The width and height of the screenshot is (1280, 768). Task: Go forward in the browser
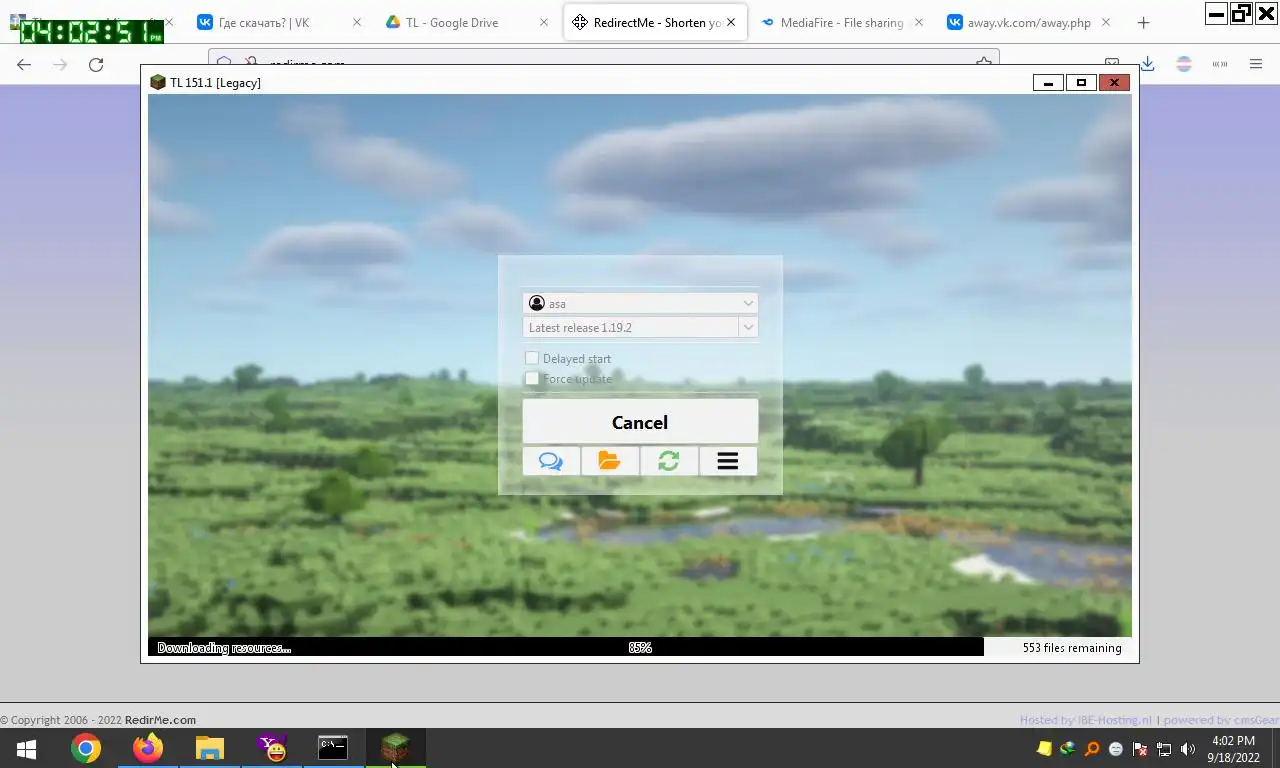point(60,64)
